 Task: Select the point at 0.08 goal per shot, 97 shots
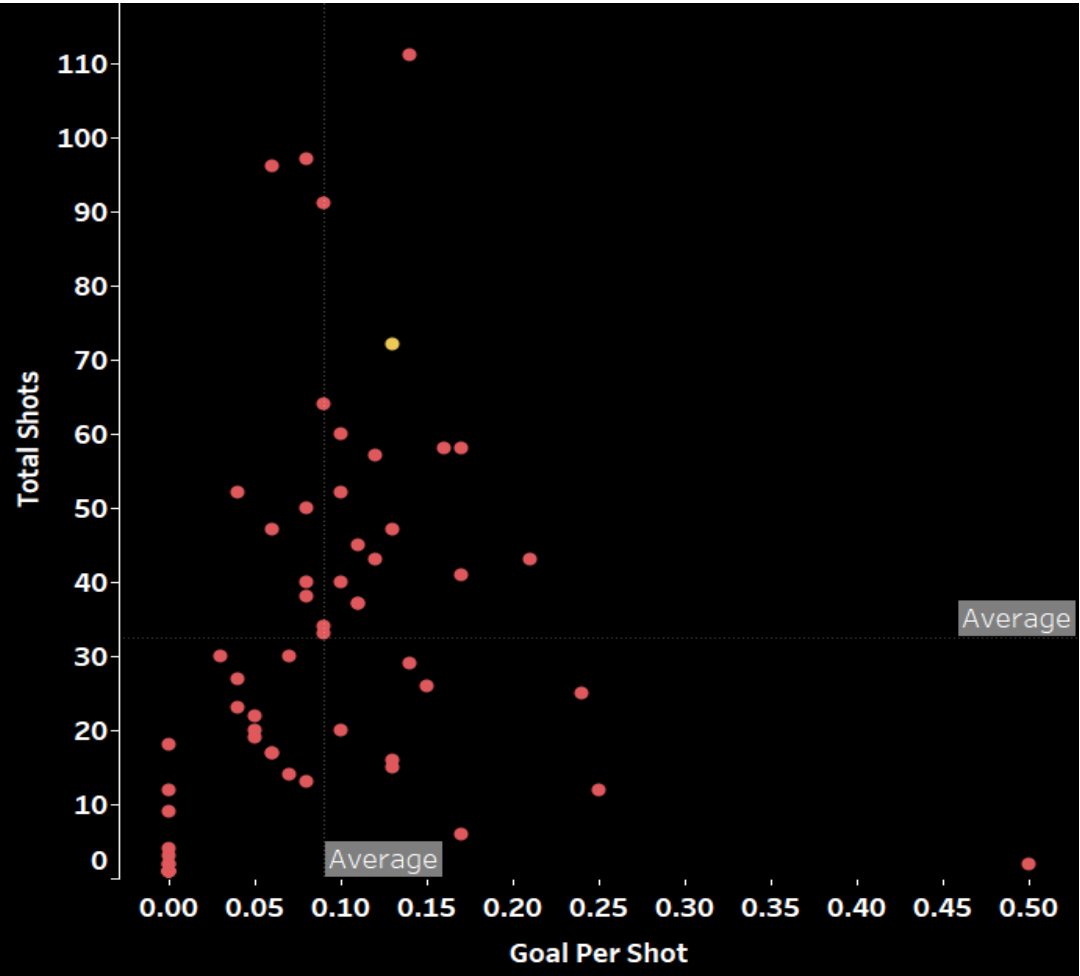click(306, 158)
